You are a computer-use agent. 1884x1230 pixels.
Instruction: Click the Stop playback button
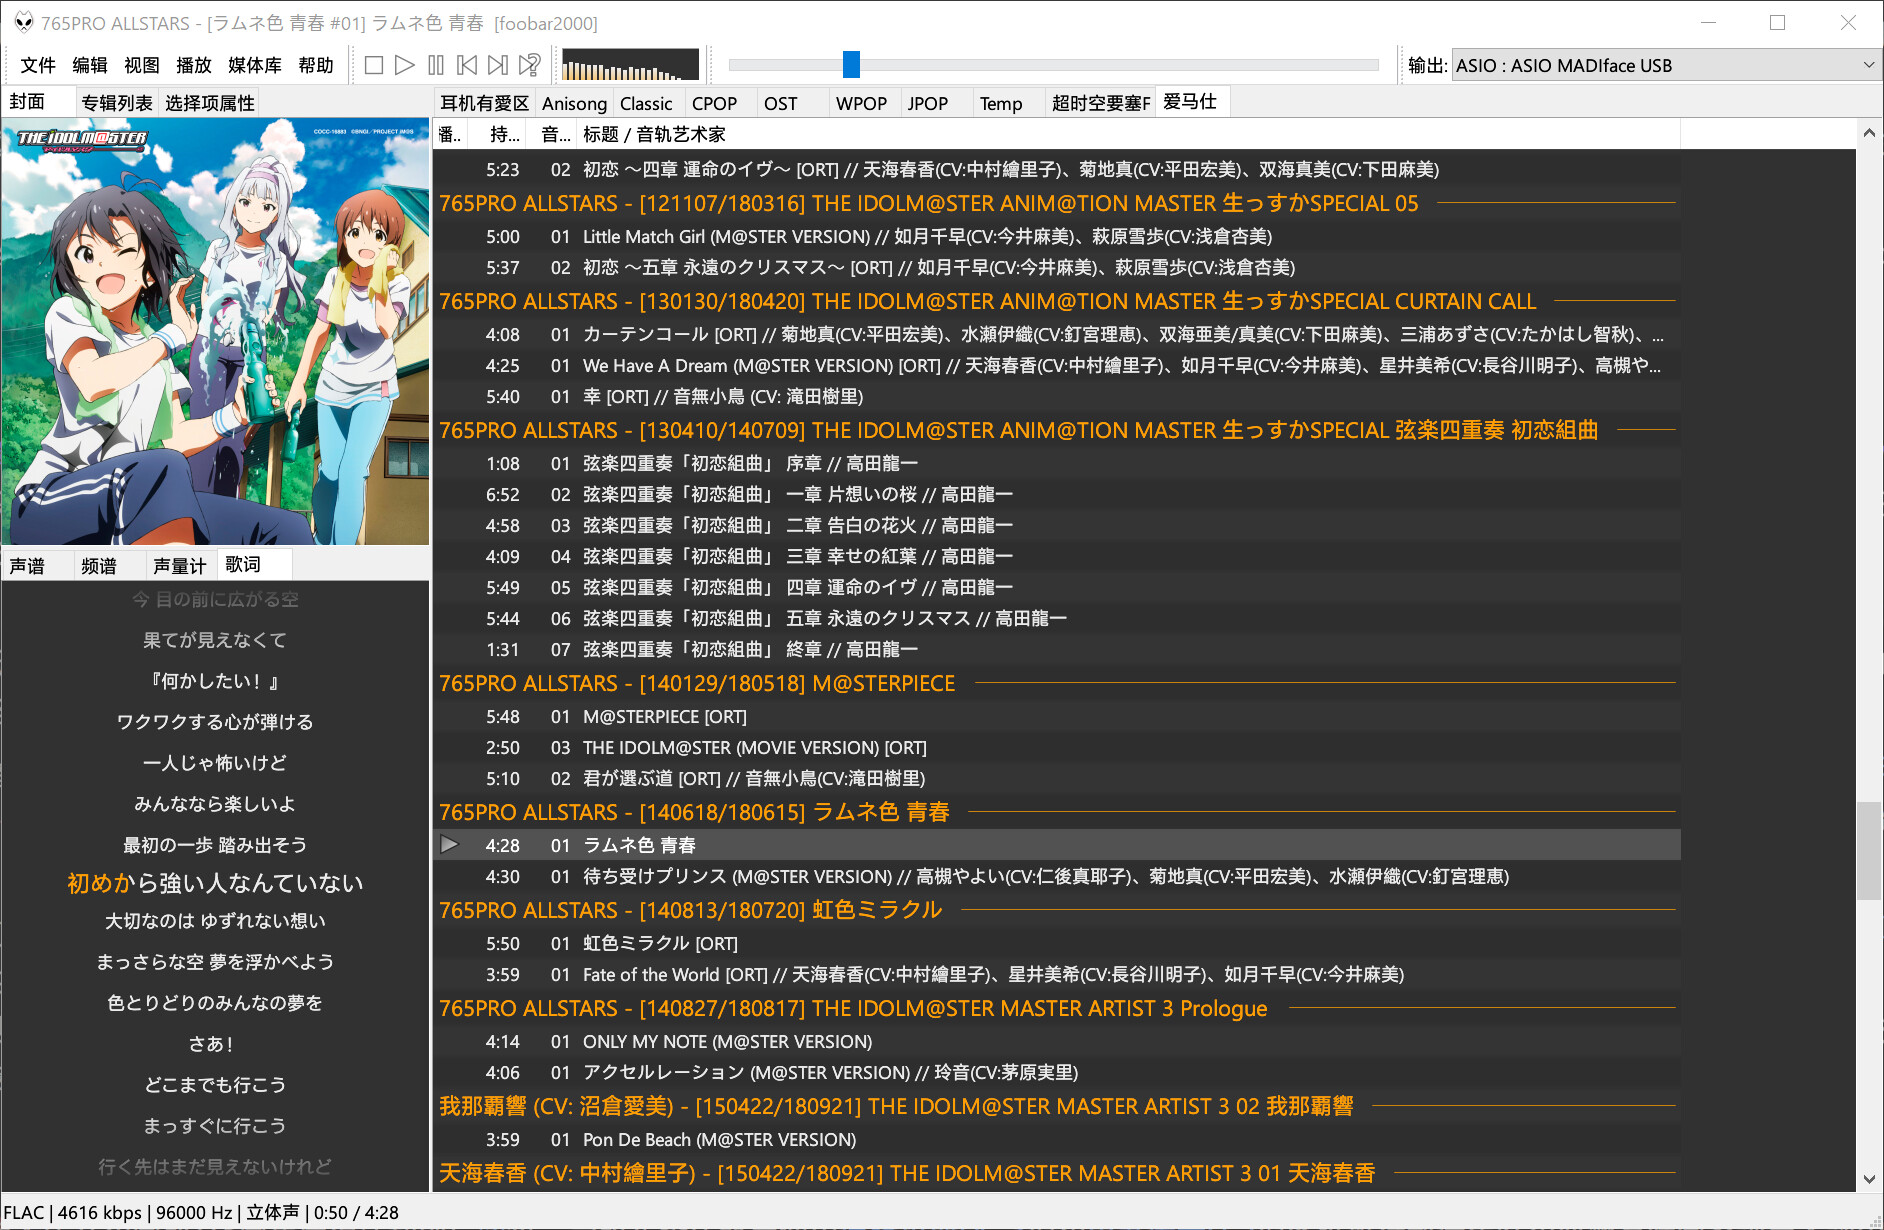374,65
